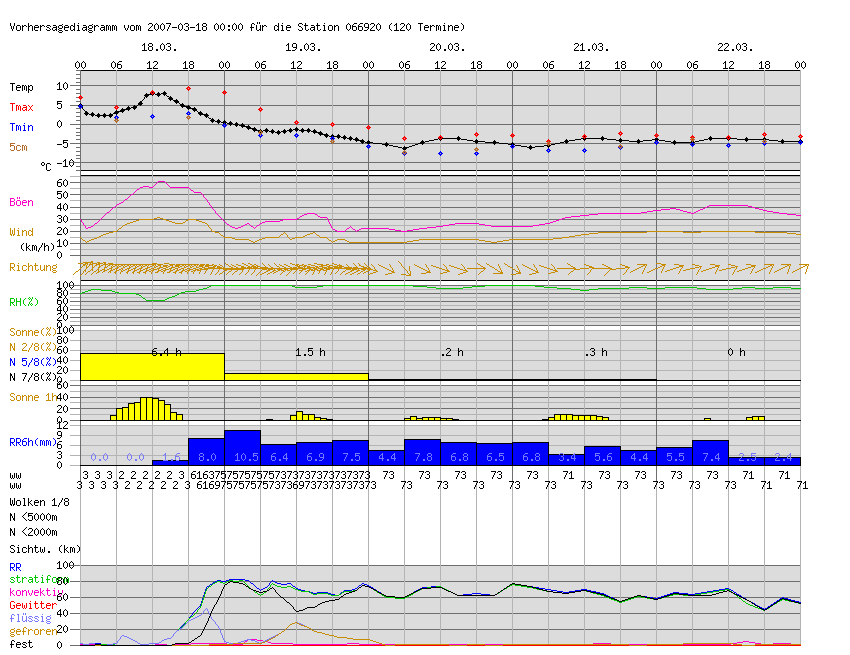Click the red "Tmax" legend label
The image size is (850, 655).
pos(21,107)
